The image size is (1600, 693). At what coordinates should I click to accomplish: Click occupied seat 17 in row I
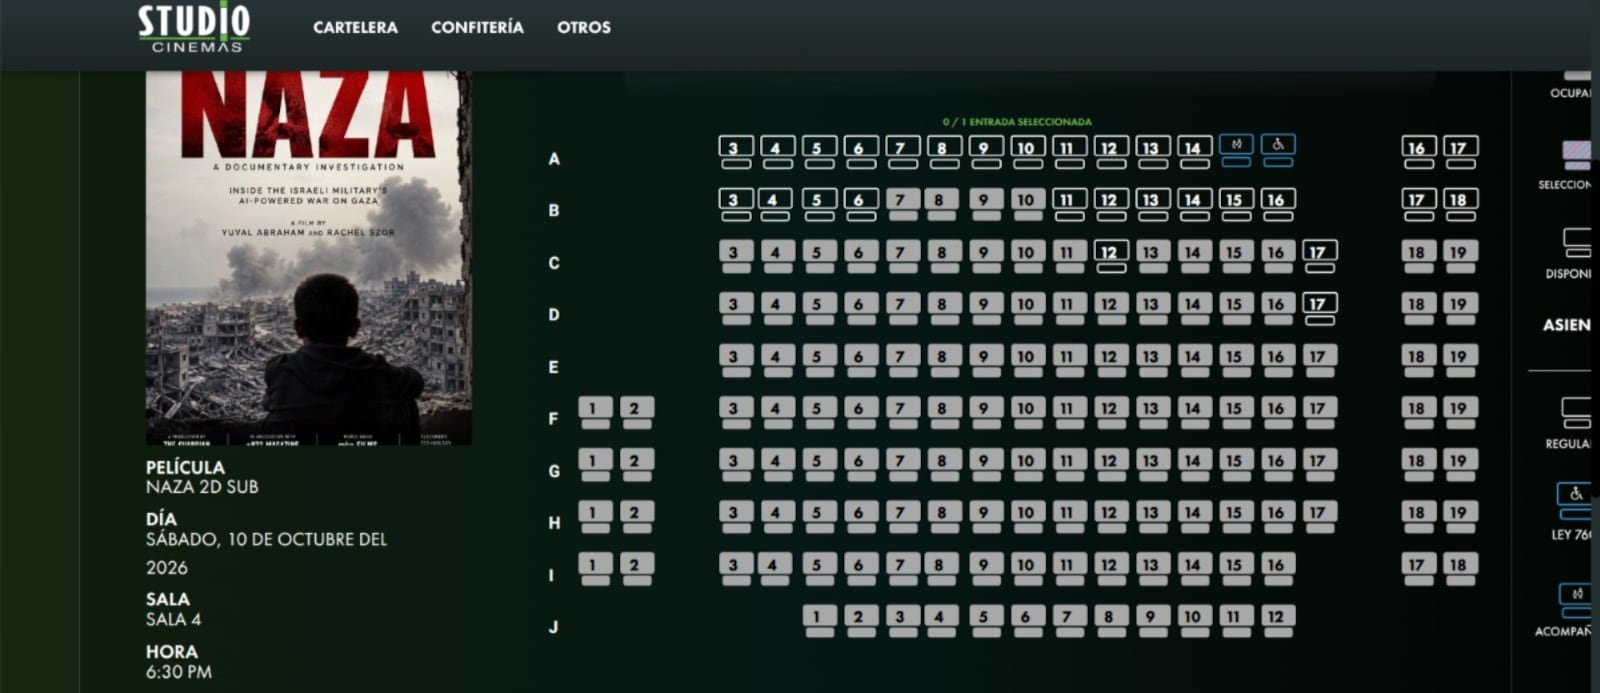[1418, 568]
